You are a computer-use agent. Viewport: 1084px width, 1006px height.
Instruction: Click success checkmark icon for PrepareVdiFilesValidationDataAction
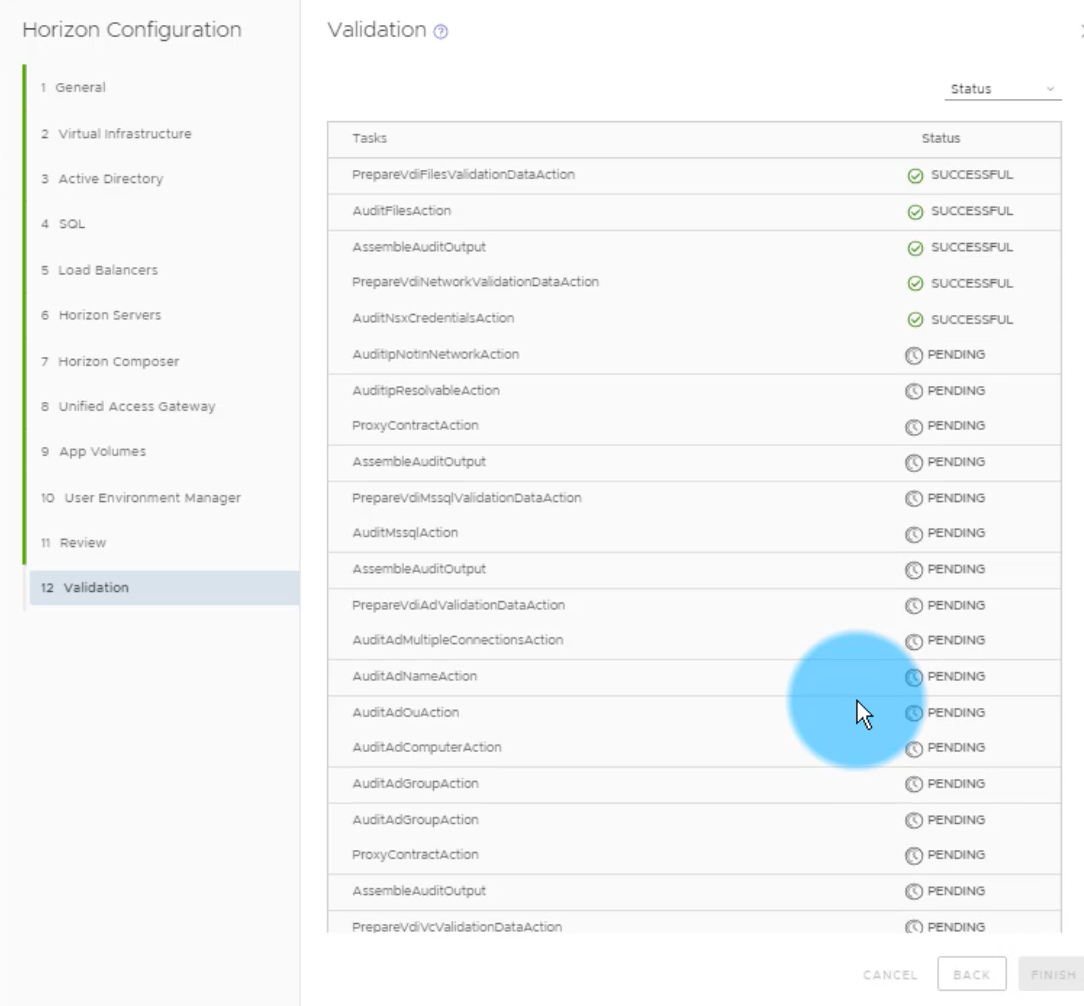[x=914, y=176]
